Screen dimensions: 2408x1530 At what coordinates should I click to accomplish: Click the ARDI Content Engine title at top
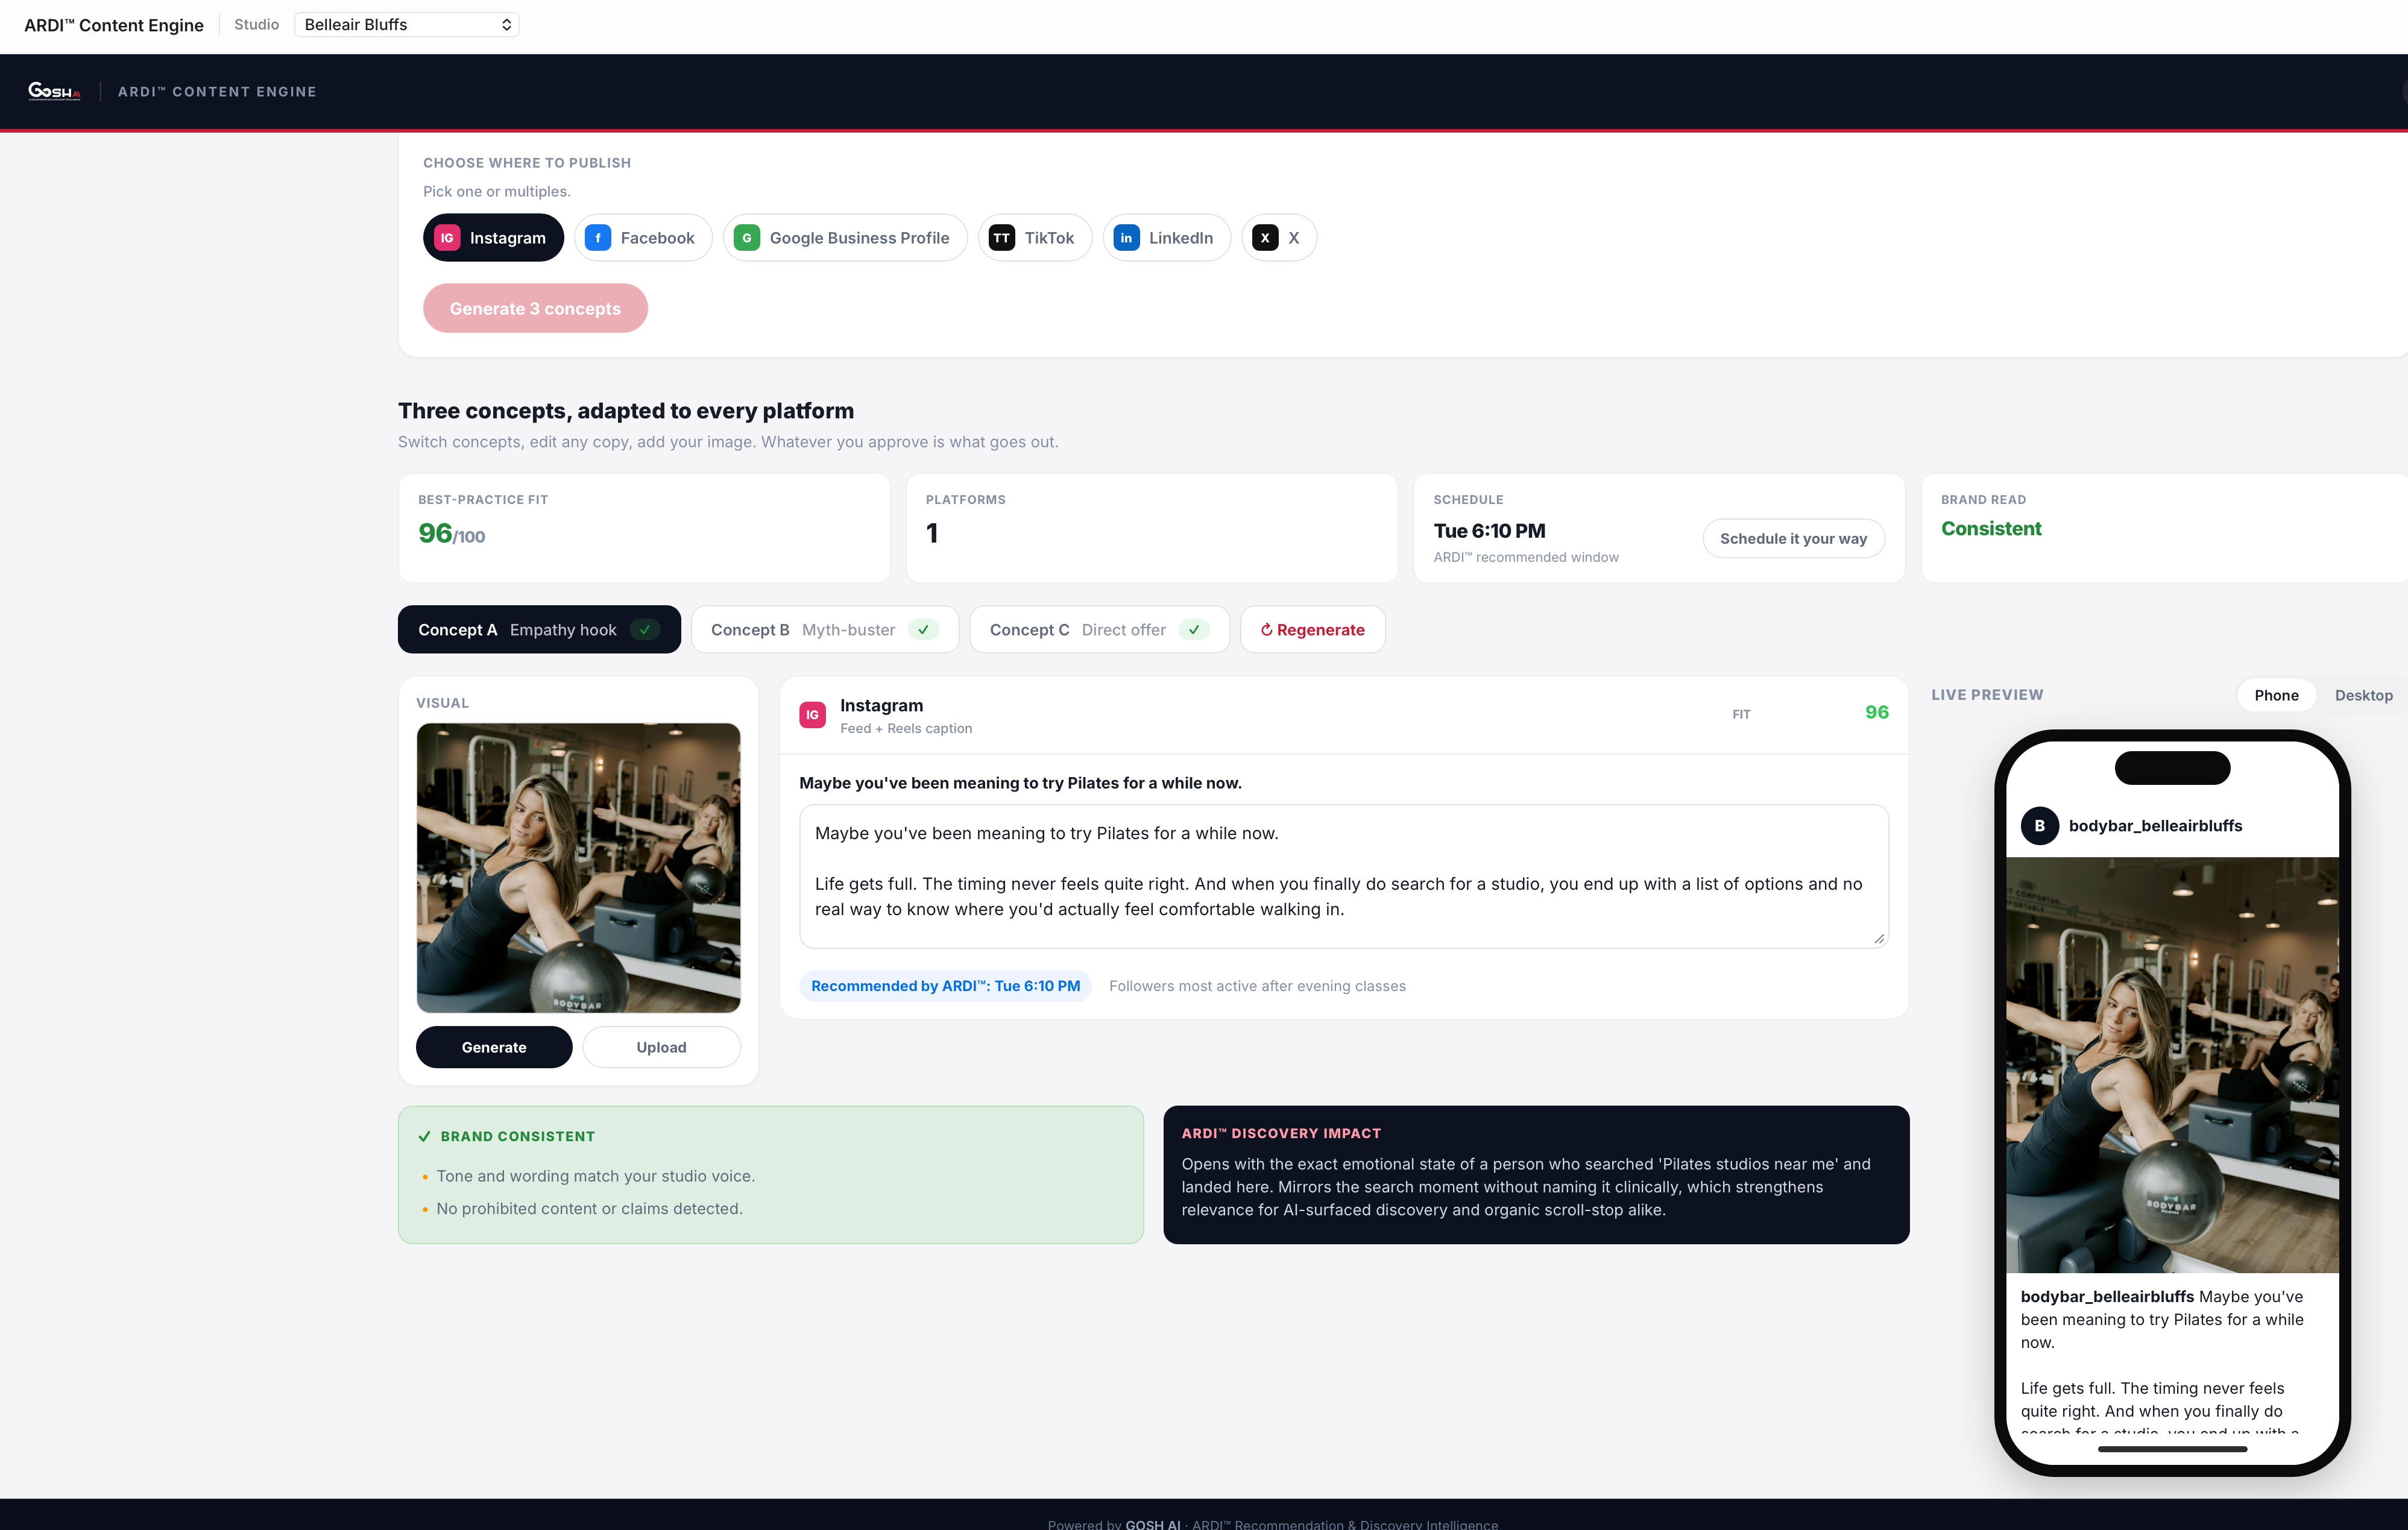(113, 24)
